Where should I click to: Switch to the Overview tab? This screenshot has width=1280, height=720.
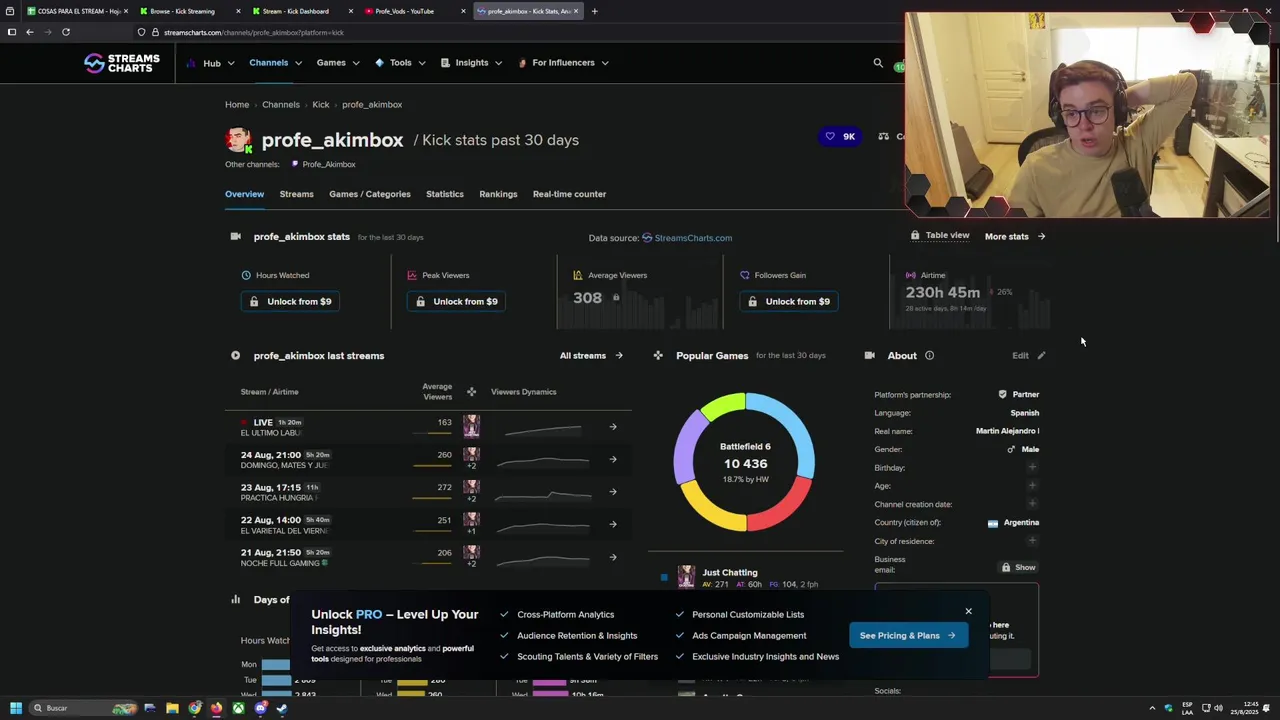point(244,194)
